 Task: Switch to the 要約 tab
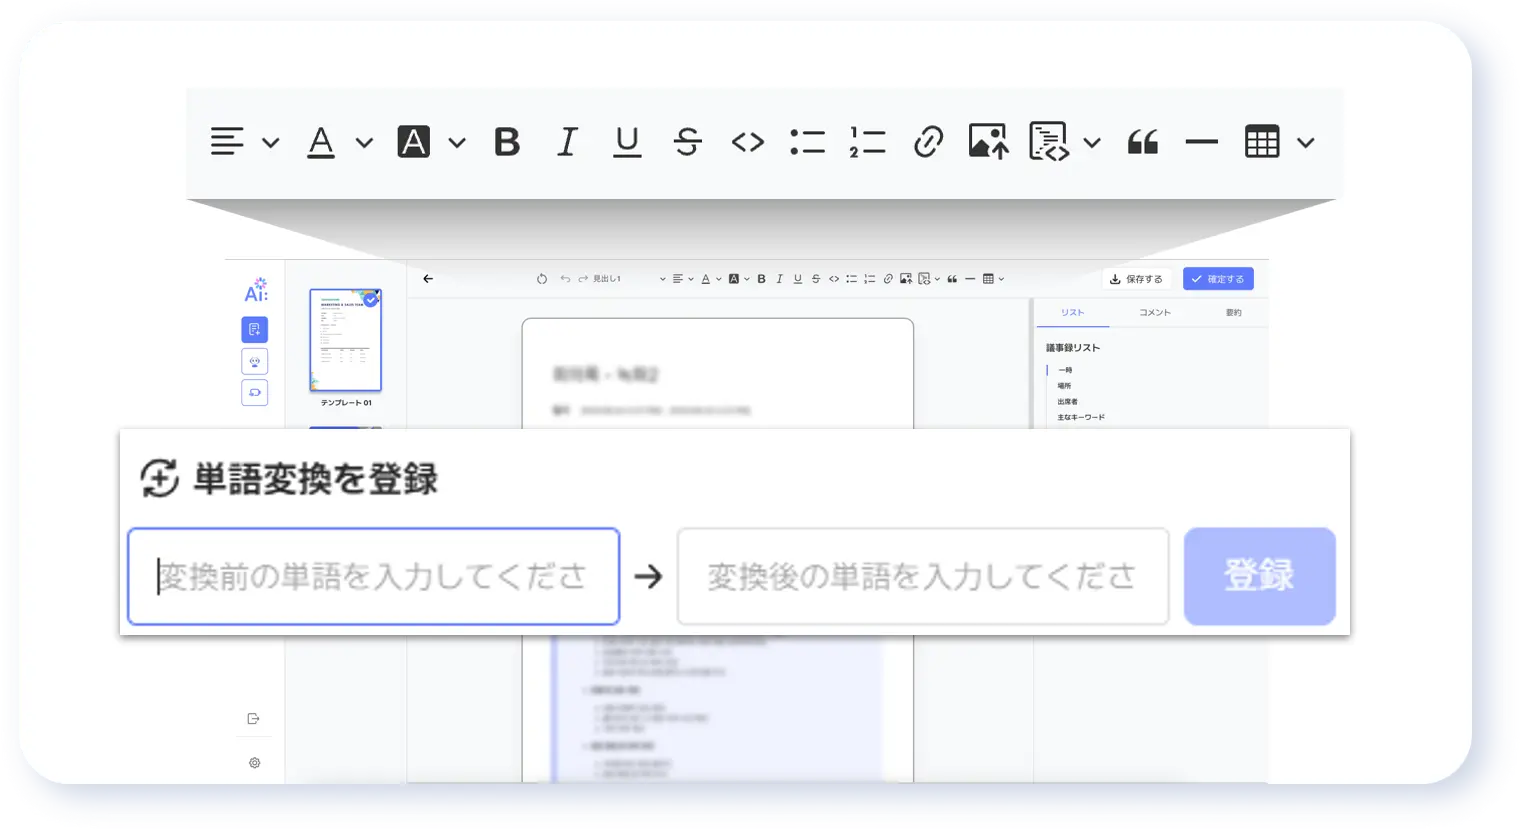point(1233,313)
